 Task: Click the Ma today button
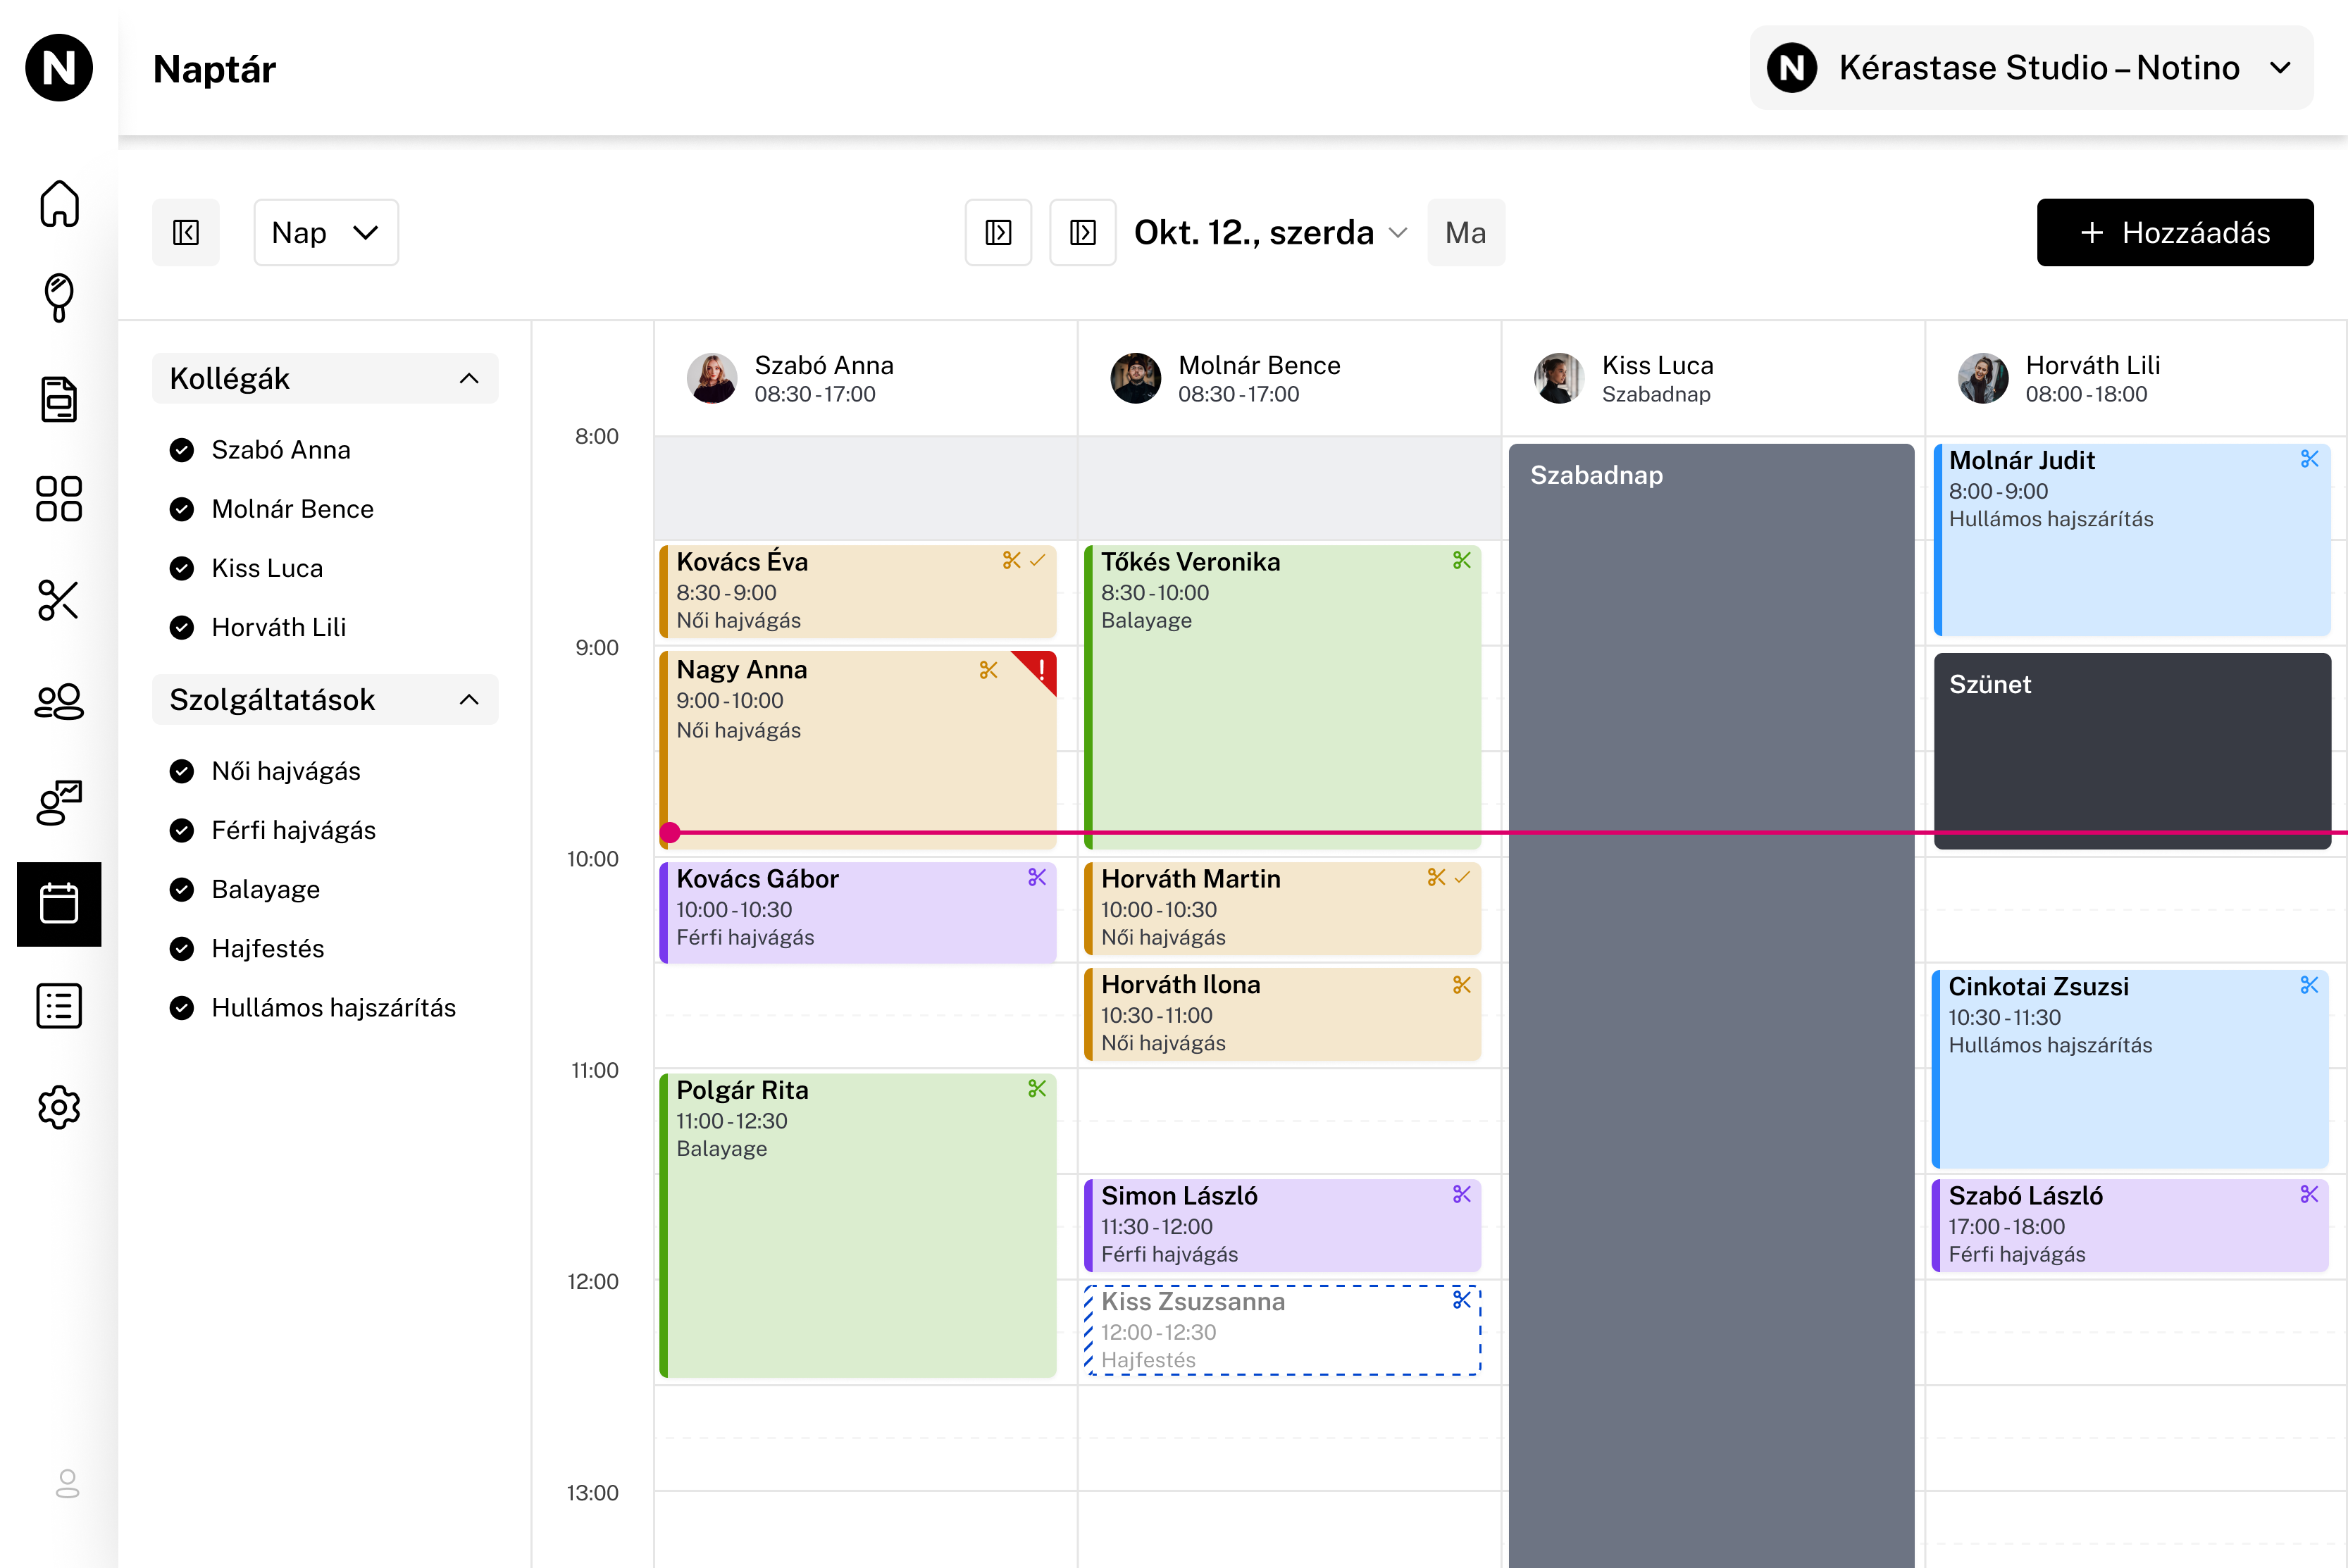[1465, 232]
